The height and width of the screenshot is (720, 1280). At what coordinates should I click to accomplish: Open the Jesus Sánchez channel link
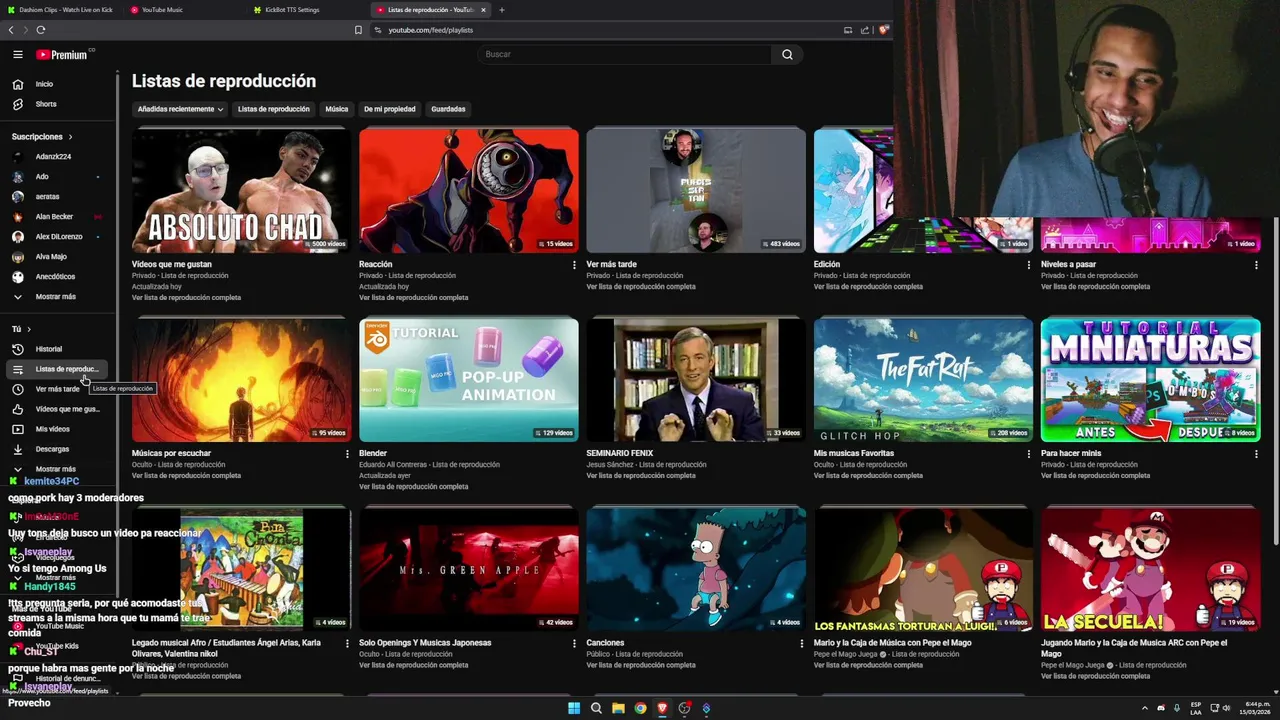(610, 465)
